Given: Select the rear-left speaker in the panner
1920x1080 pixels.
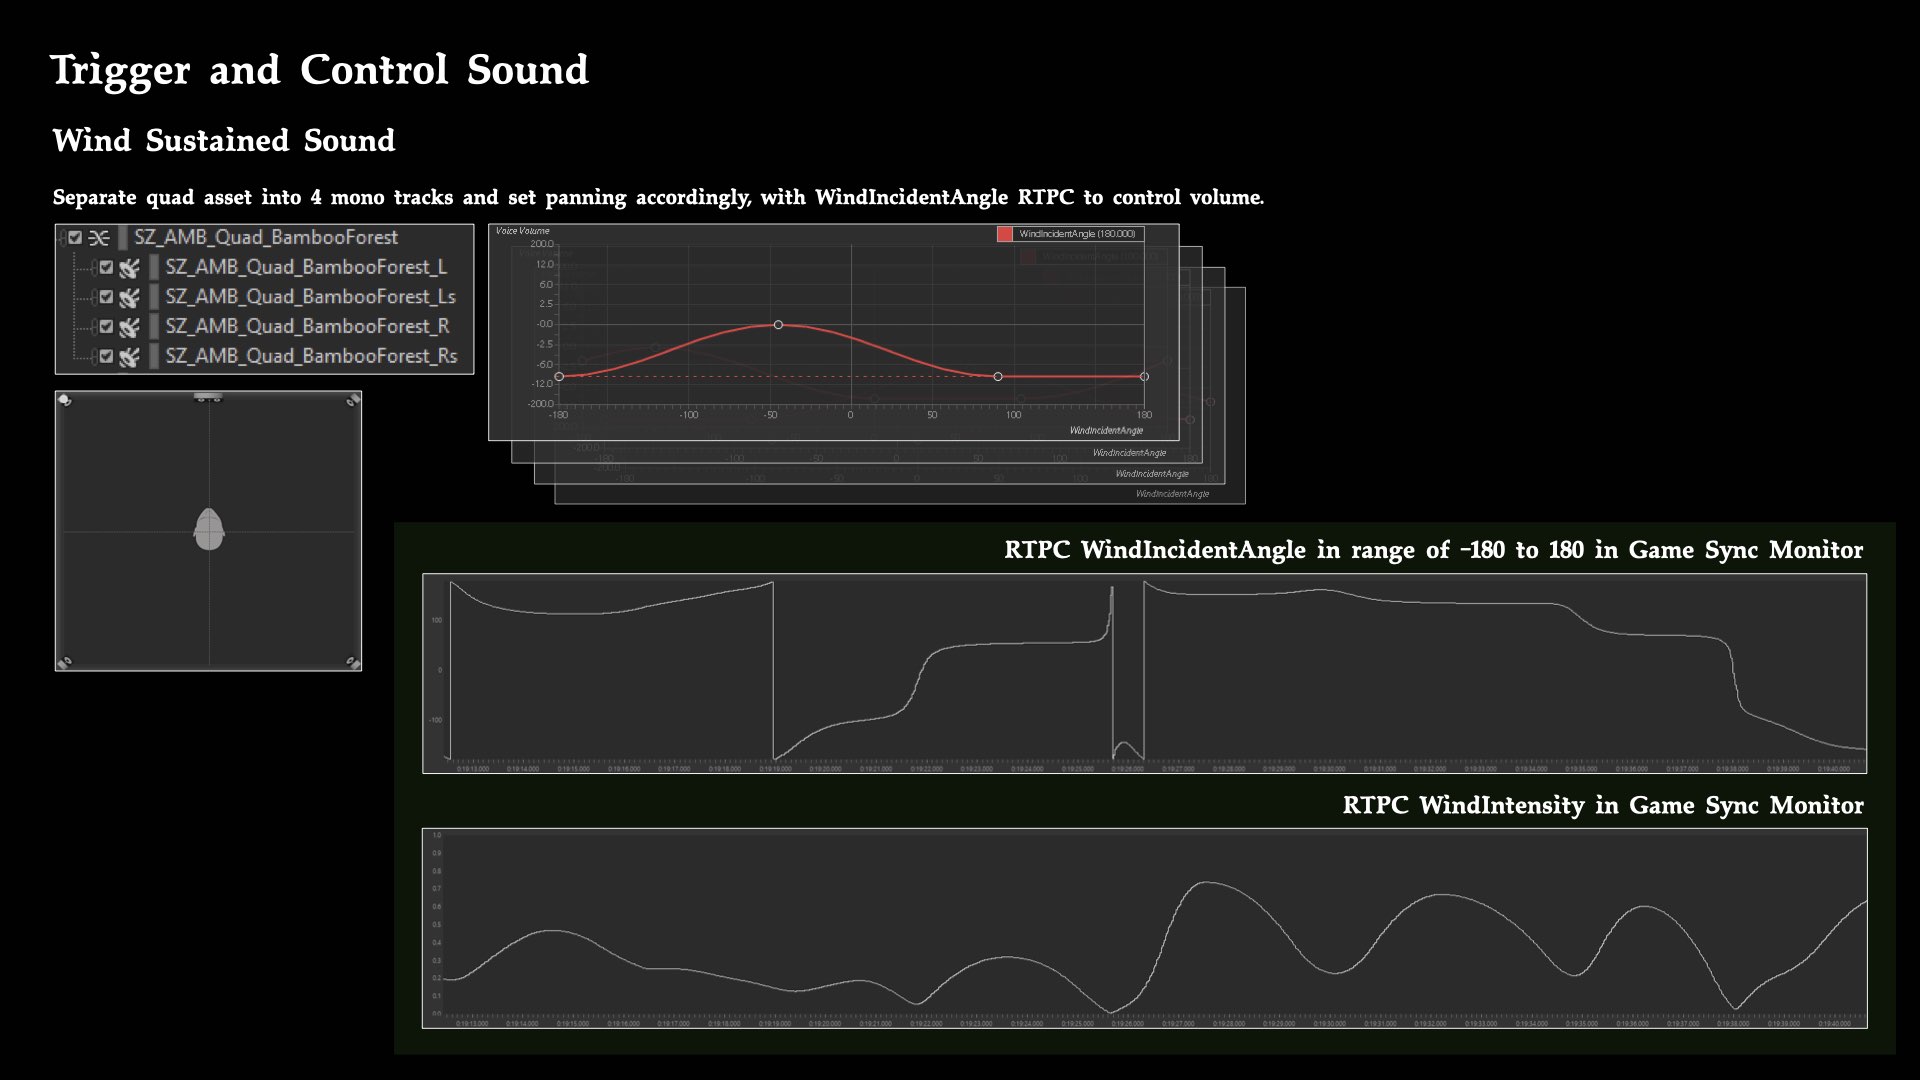Looking at the screenshot, I should [x=65, y=662].
